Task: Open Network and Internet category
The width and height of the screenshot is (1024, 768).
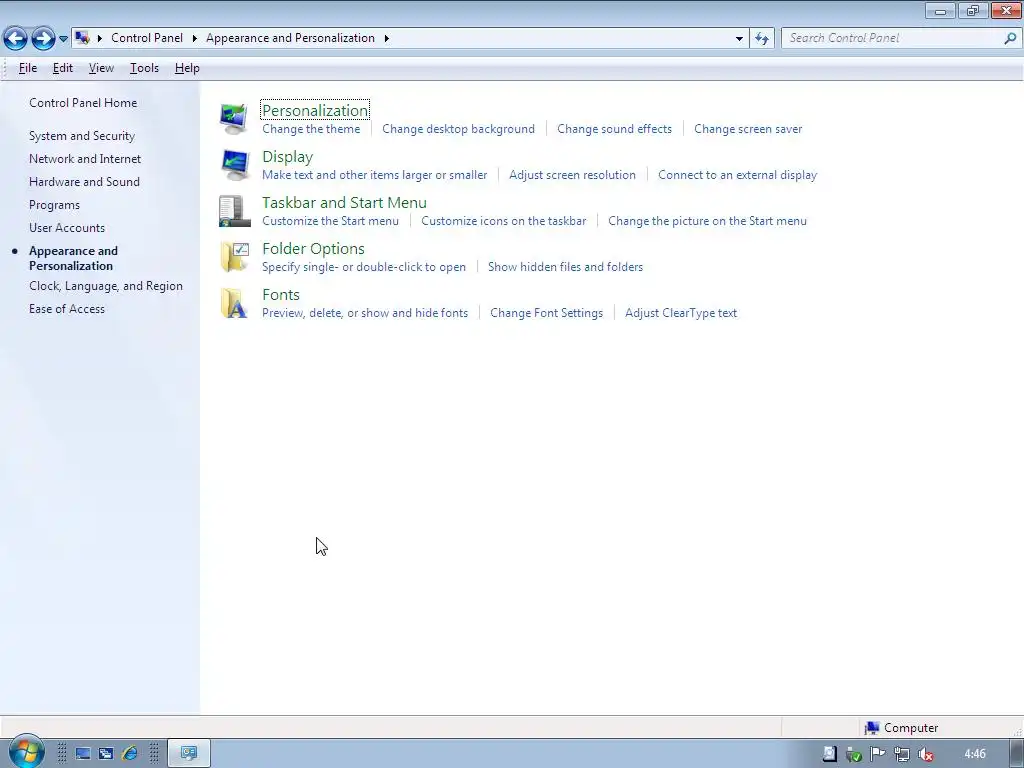Action: point(85,159)
